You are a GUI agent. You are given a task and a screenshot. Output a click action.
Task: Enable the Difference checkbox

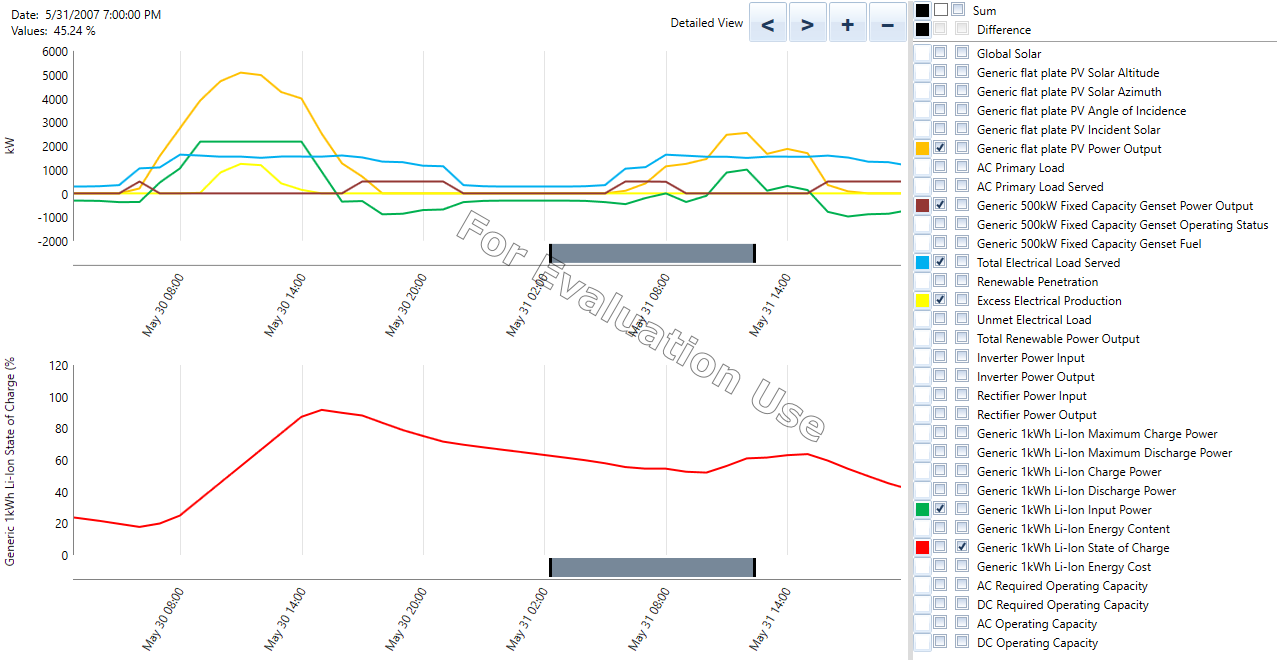938,29
